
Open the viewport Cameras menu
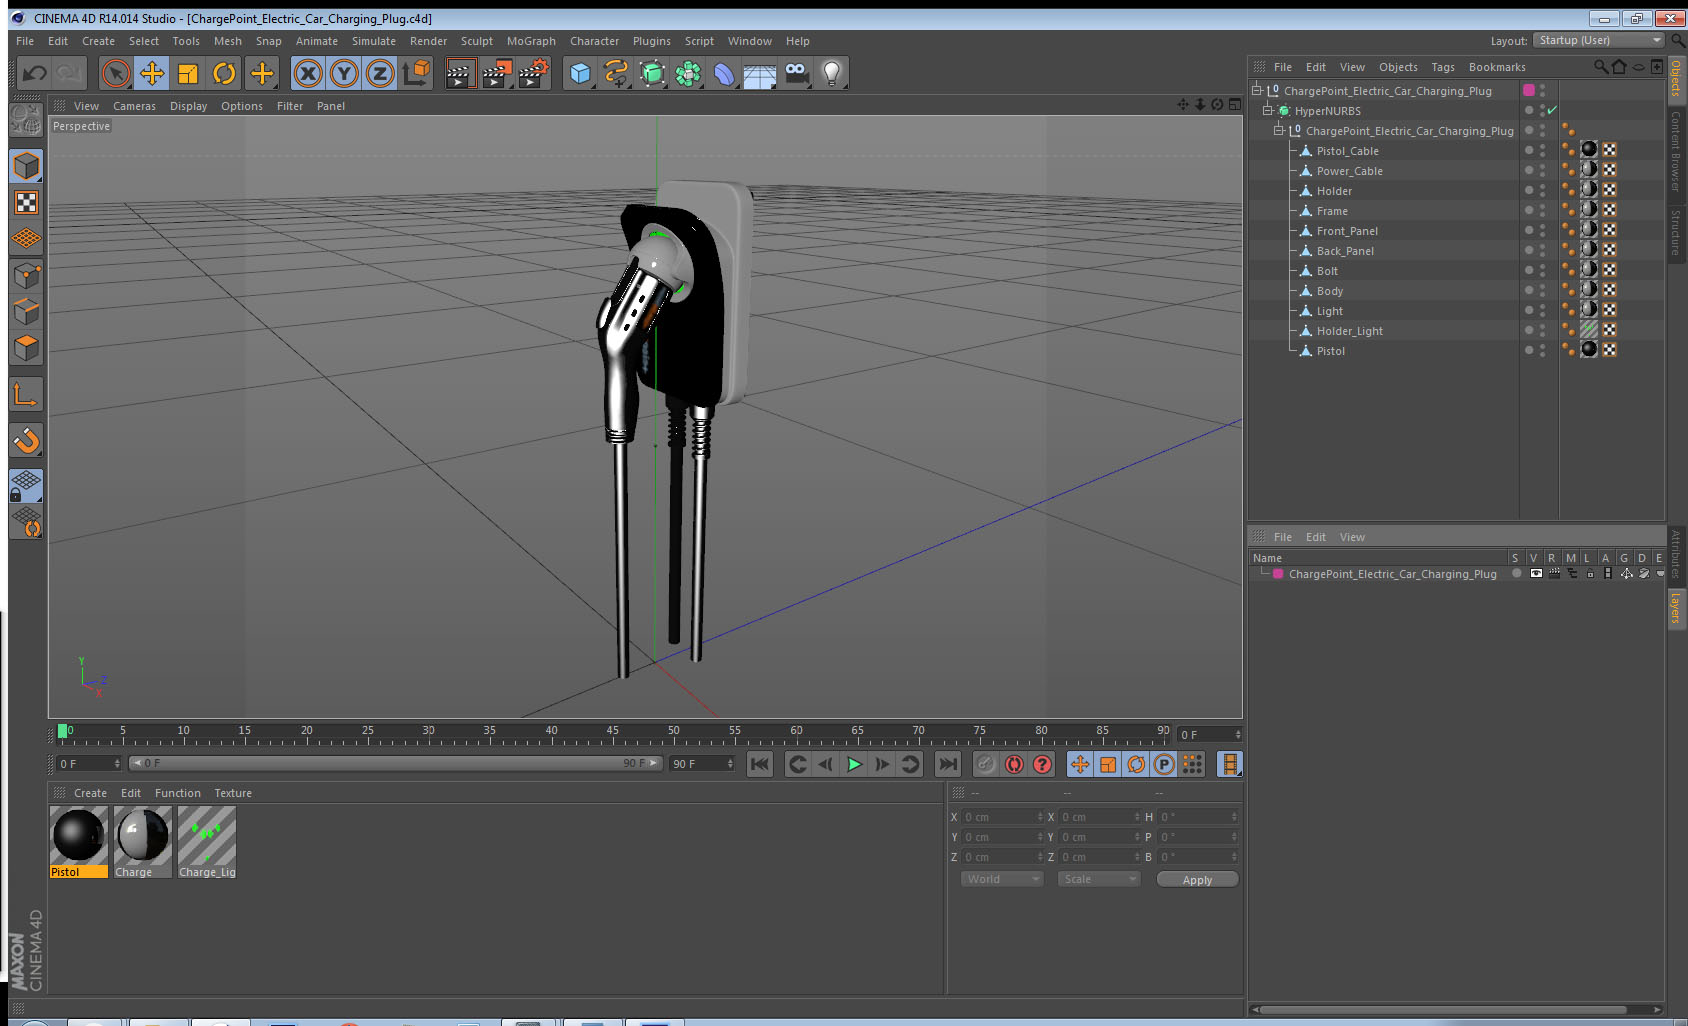(x=134, y=106)
